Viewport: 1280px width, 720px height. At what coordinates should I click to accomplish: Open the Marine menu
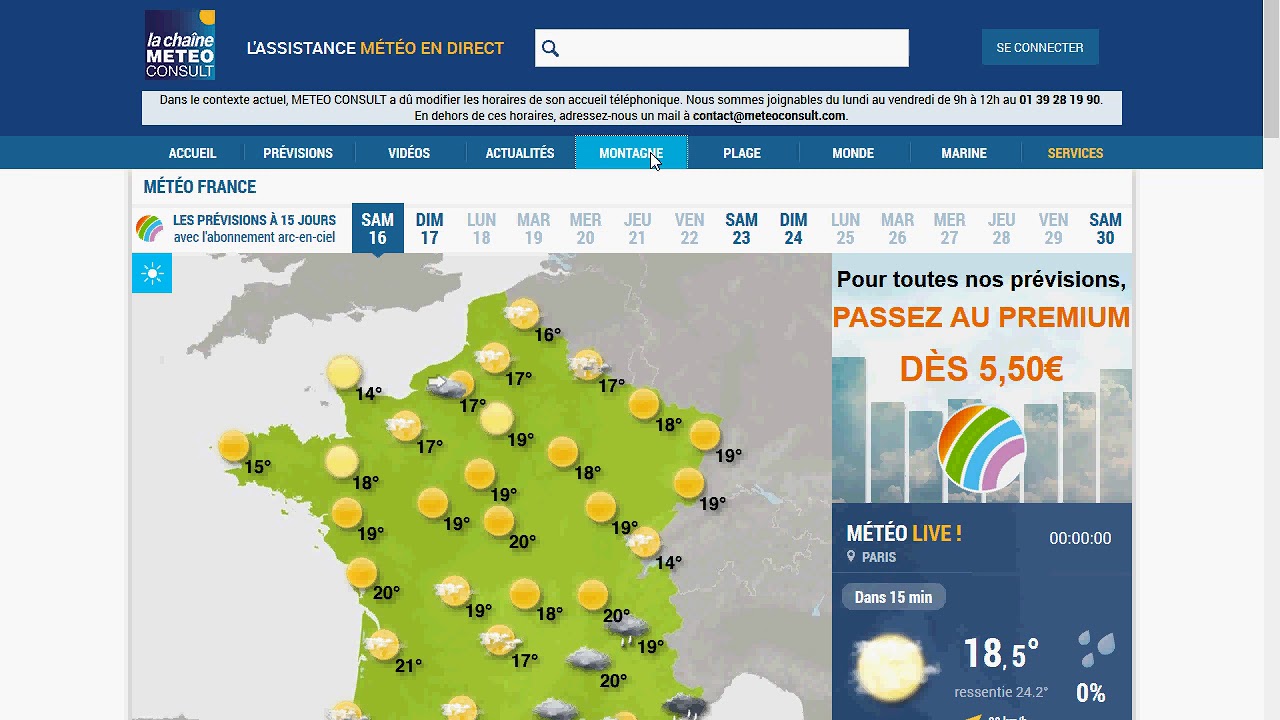[964, 153]
